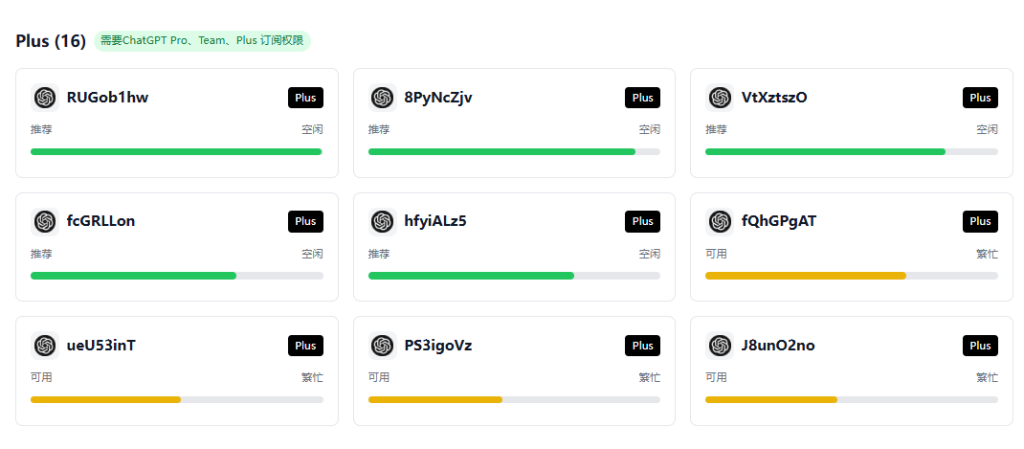The height and width of the screenshot is (449, 1024).
Task: Open the account named hfyiALz5
Action: click(435, 221)
